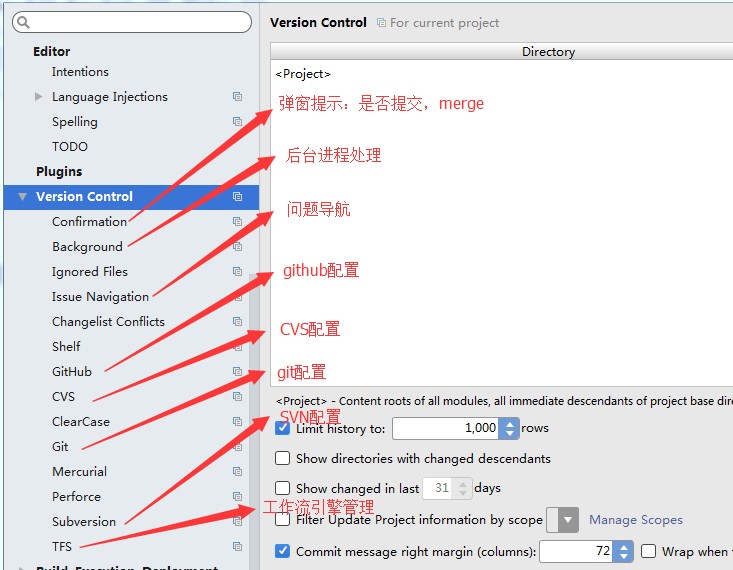The image size is (733, 570).
Task: Click project-level icon on Version Control row
Action: pyautogui.click(x=237, y=196)
